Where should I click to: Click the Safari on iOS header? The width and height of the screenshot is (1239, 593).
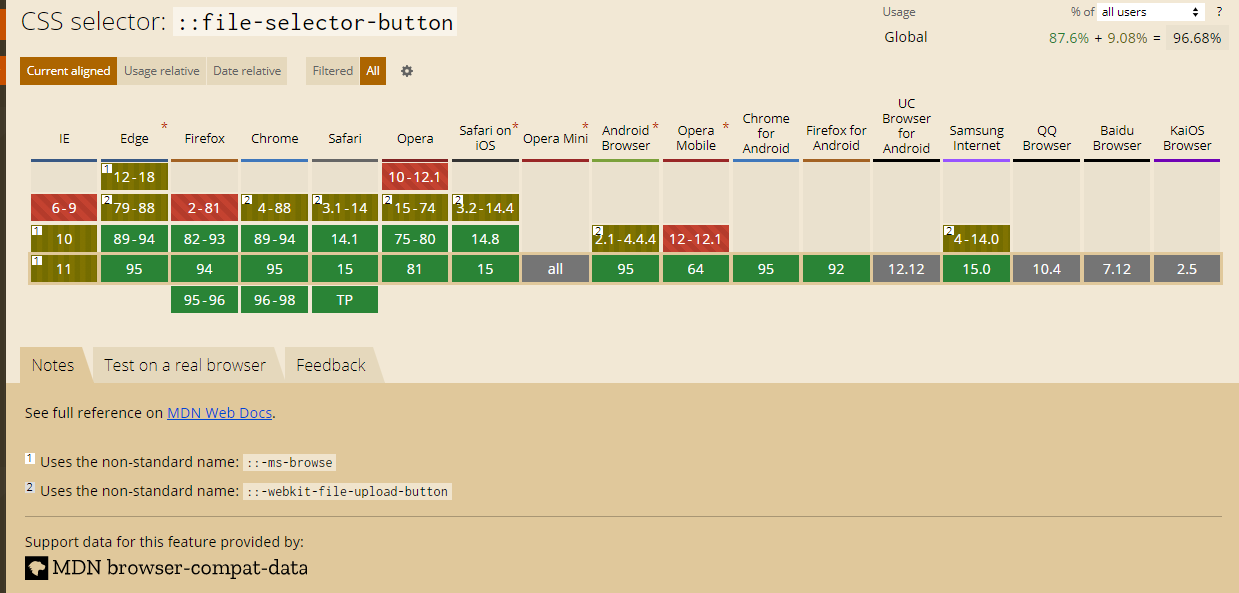(x=485, y=138)
